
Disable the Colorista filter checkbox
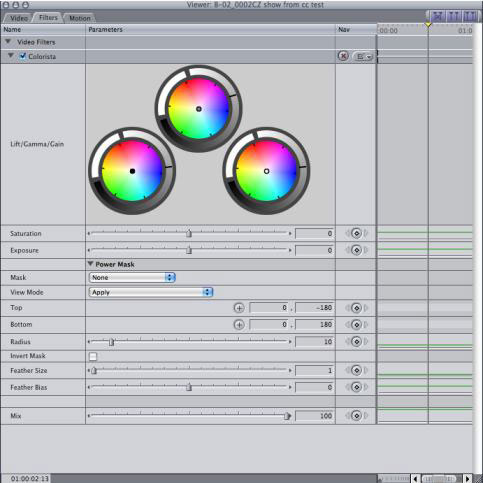click(23, 56)
